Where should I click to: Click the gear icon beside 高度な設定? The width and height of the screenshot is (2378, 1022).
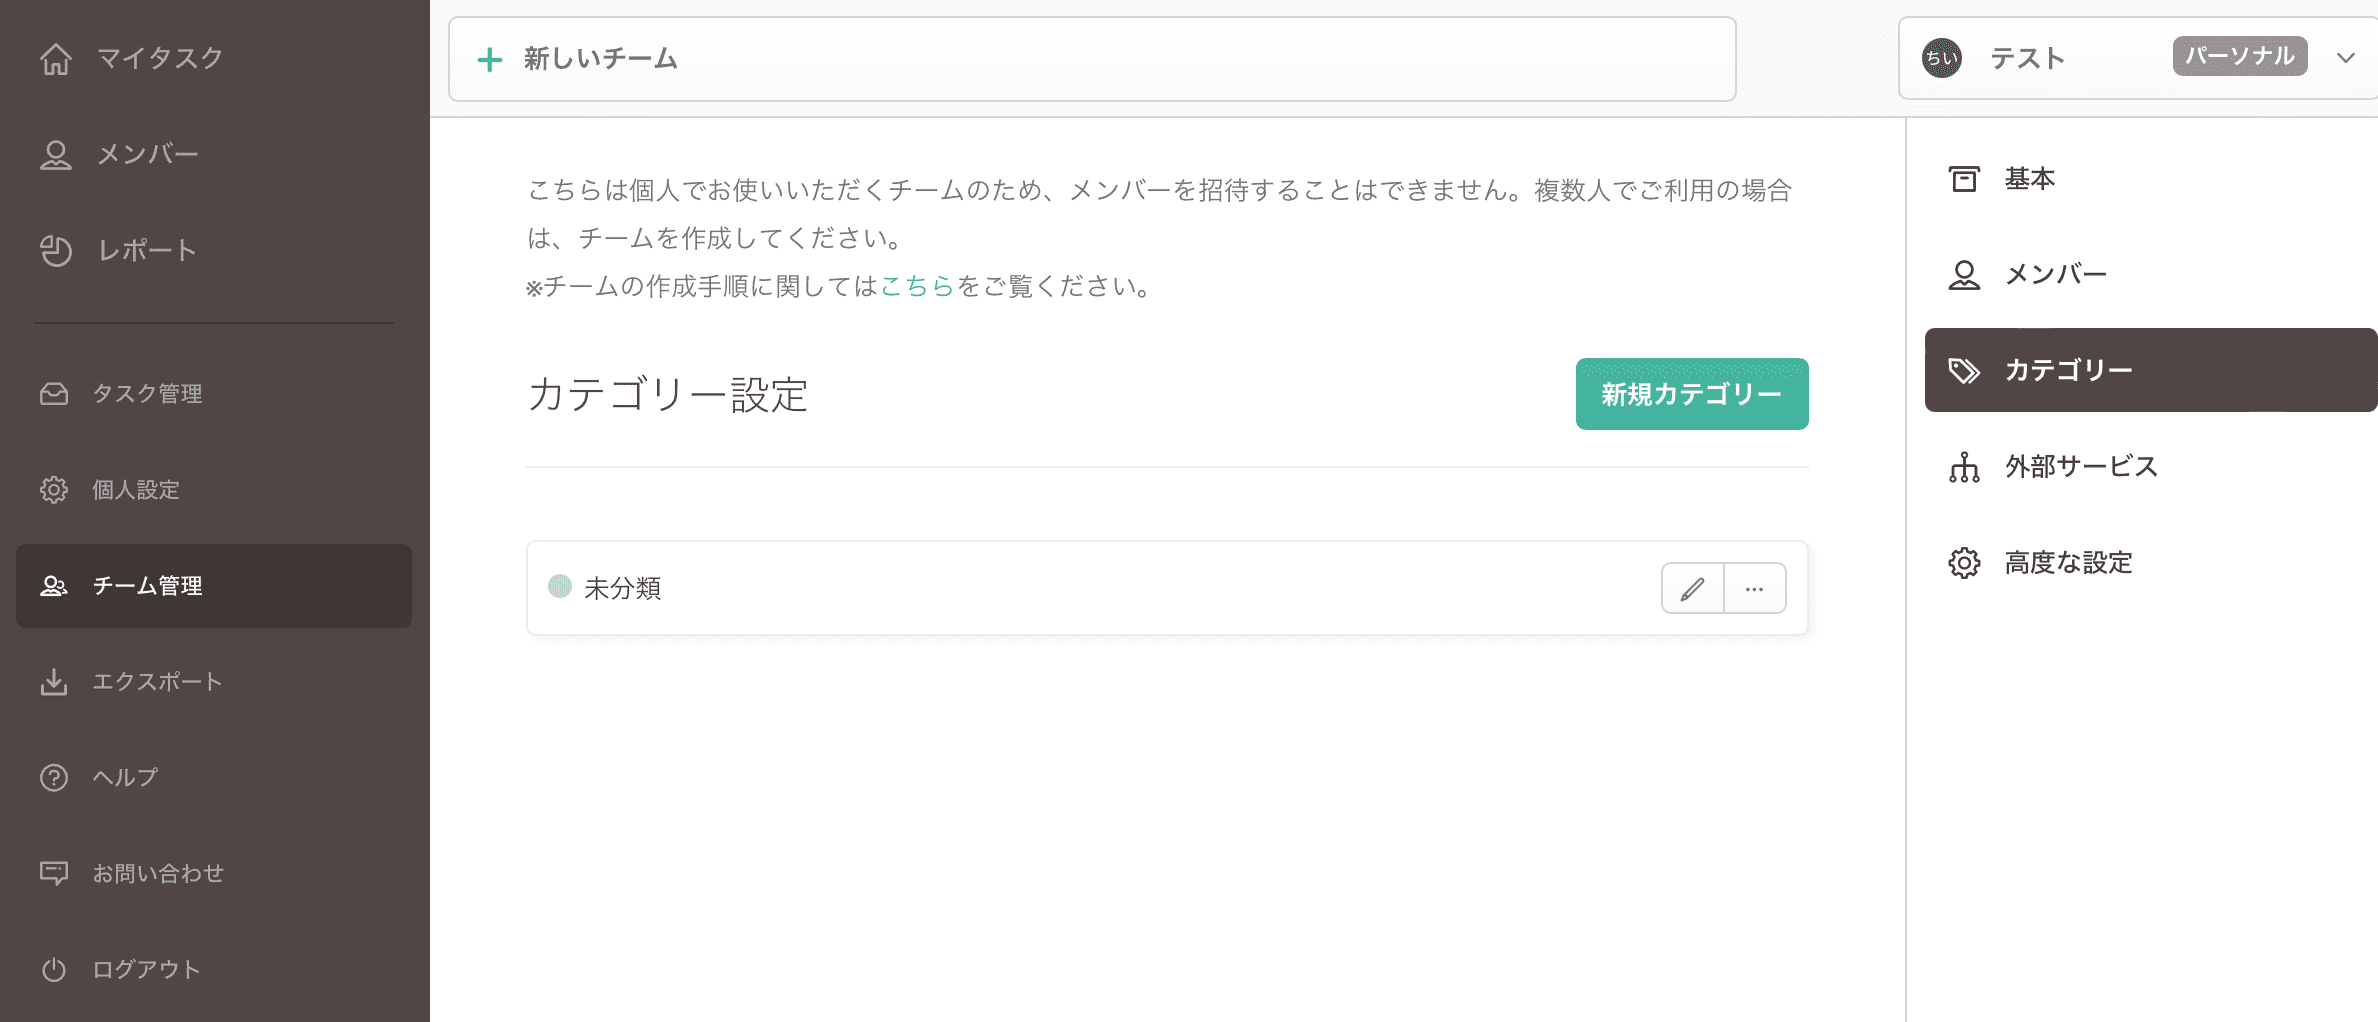click(1964, 563)
